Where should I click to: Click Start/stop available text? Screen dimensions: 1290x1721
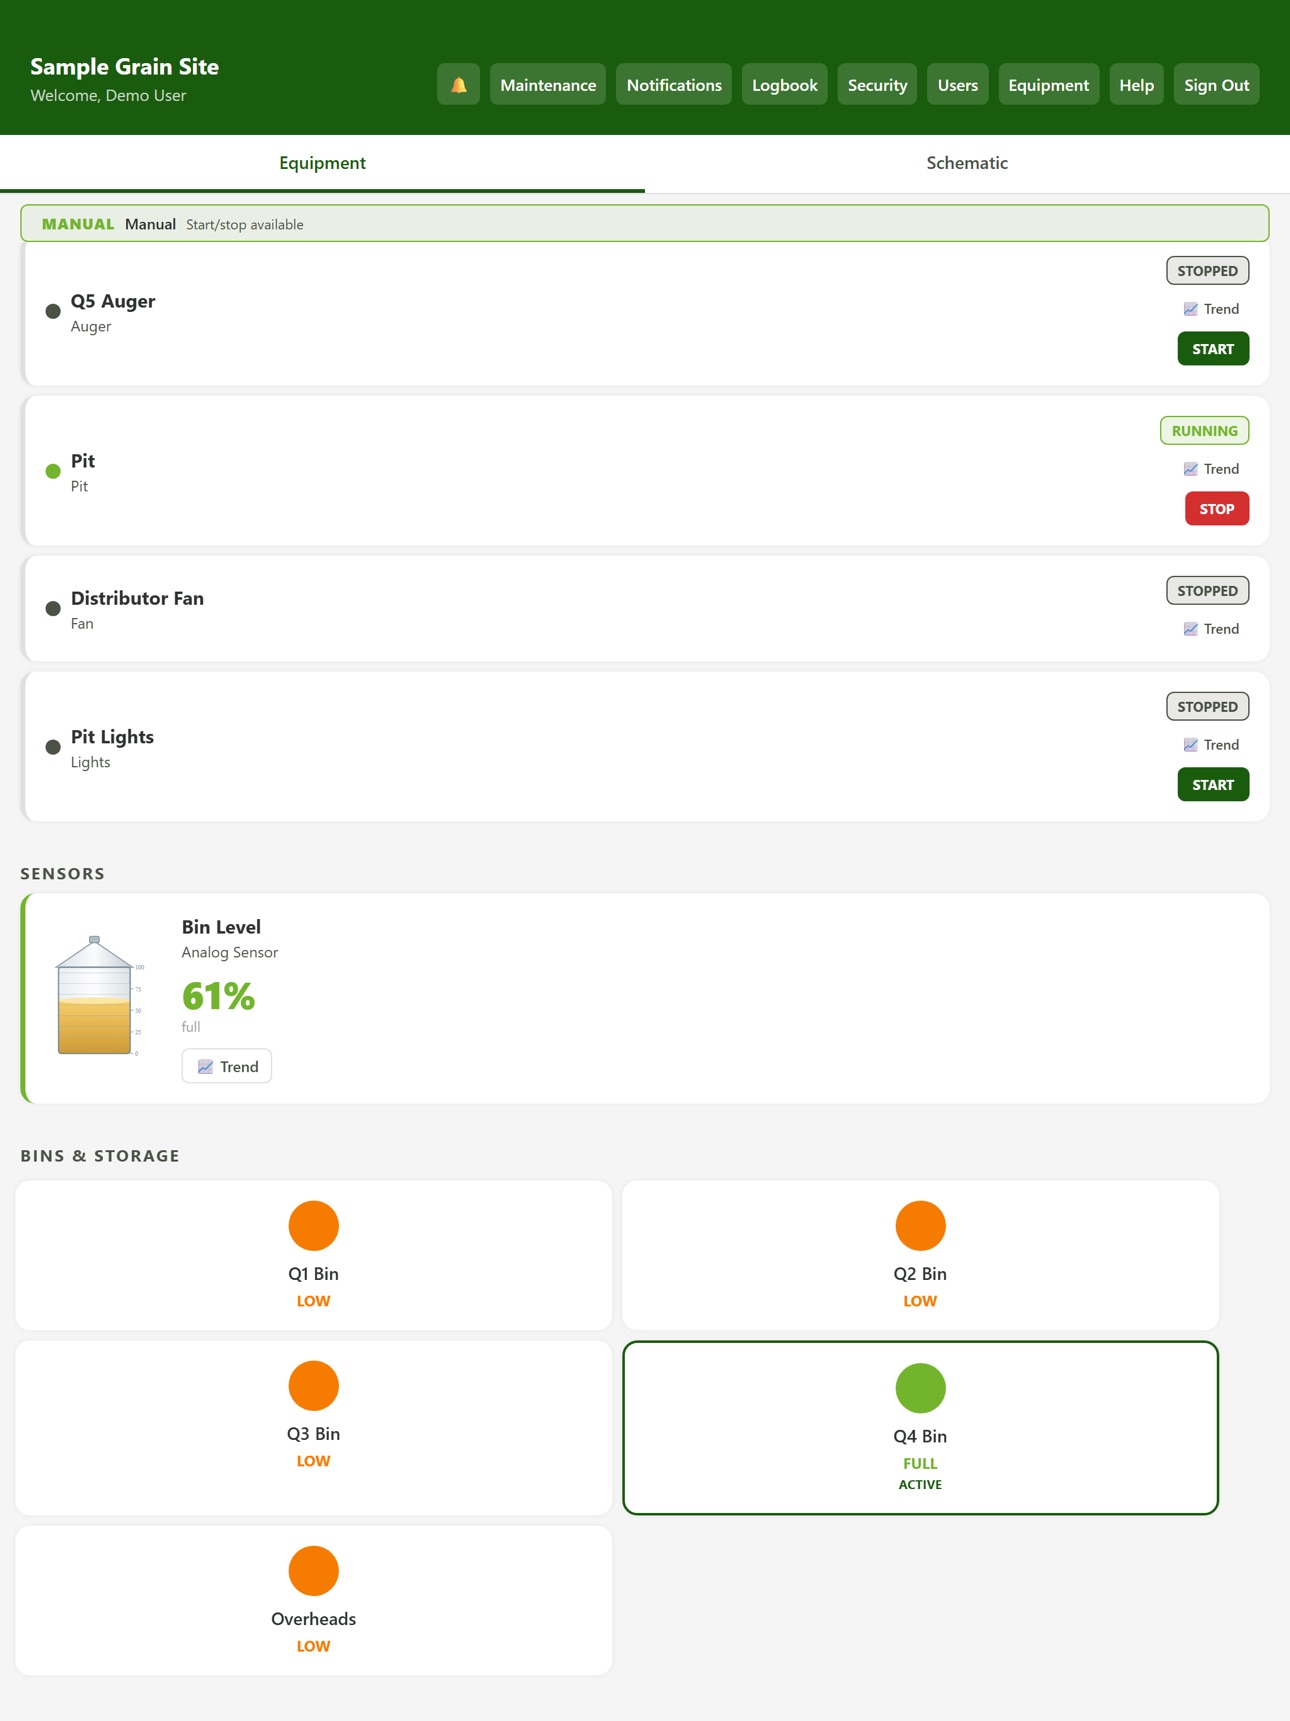tap(245, 225)
